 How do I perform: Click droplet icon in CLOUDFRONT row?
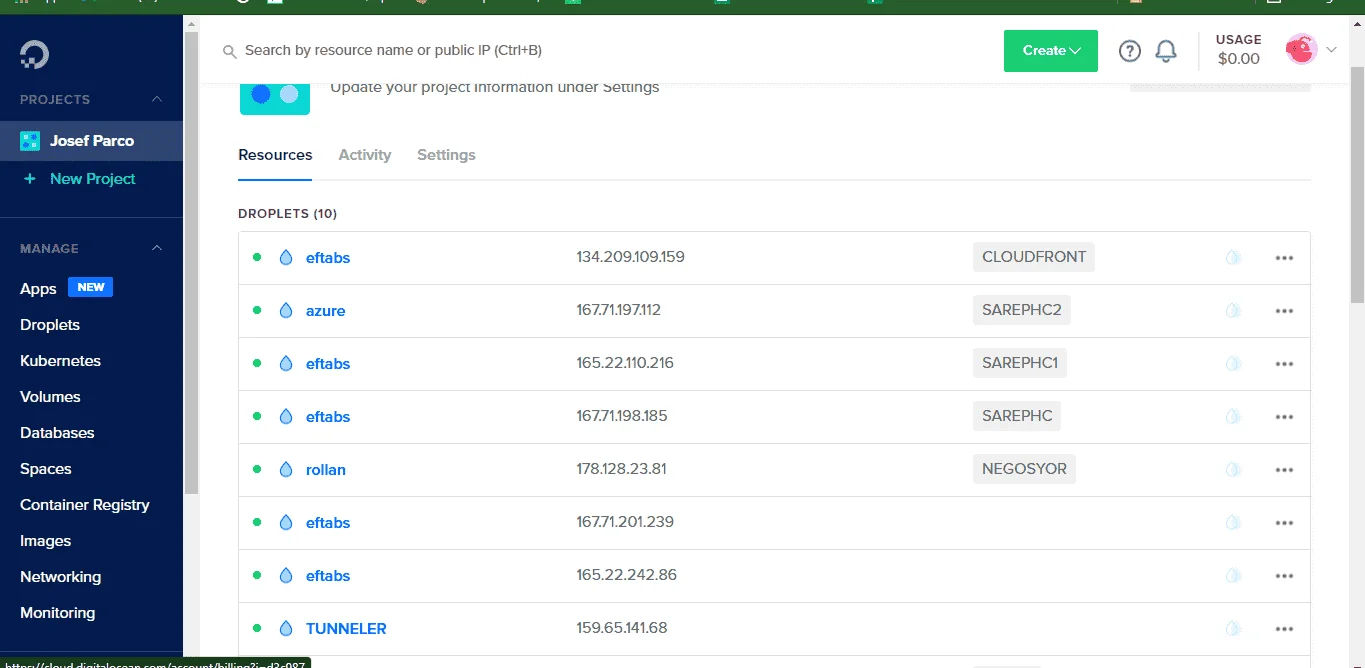pyautogui.click(x=286, y=258)
